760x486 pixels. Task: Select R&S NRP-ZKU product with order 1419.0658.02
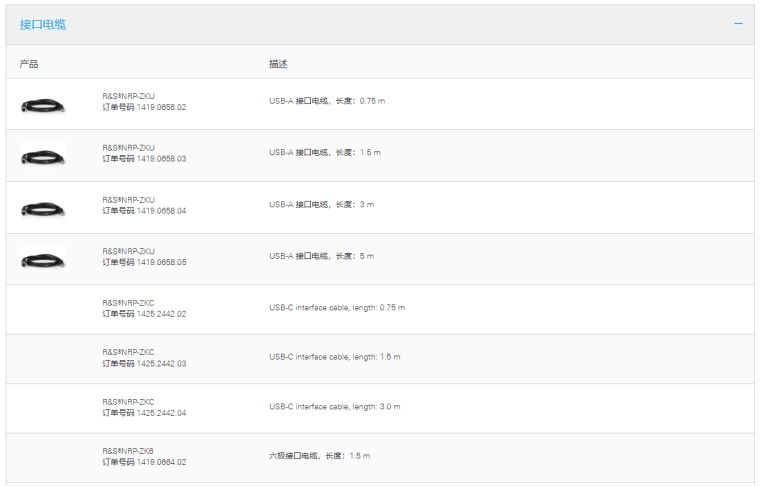(129, 96)
